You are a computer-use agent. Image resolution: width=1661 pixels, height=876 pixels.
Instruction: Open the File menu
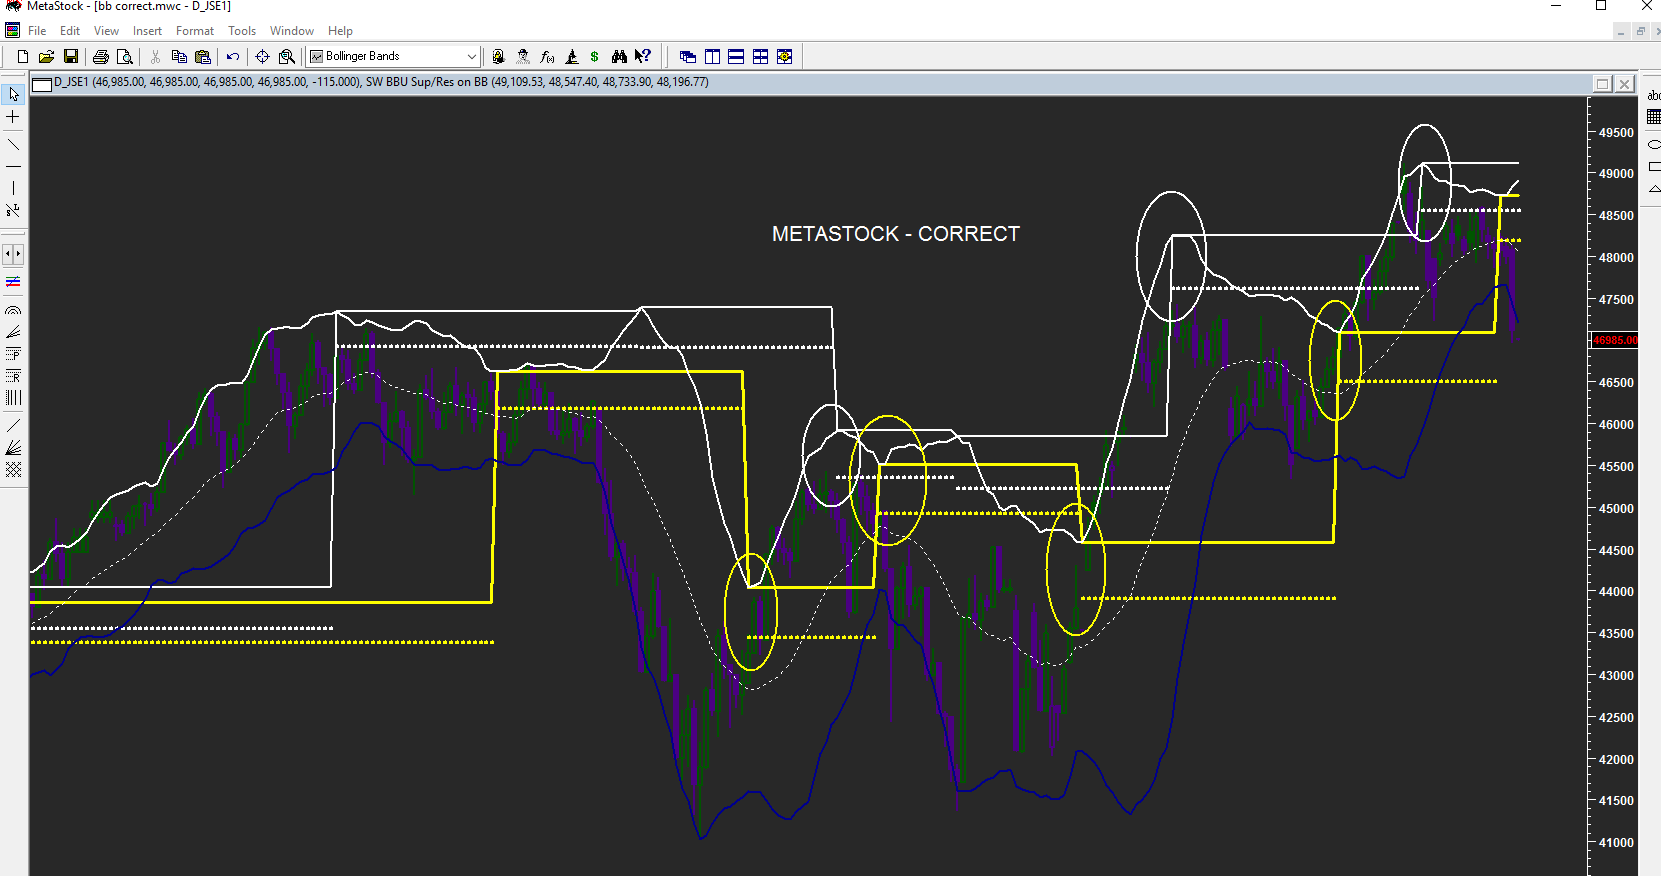[x=37, y=31]
